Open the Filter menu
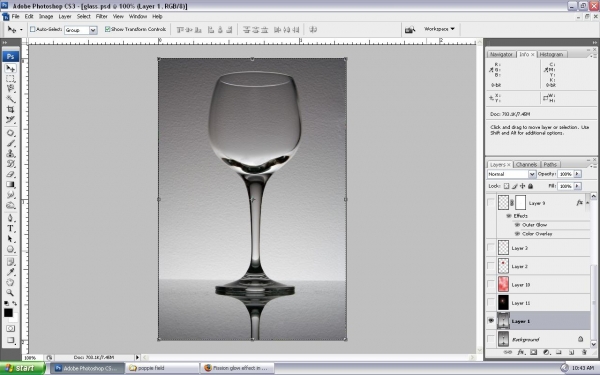This screenshot has width=600, height=375. (x=101, y=16)
